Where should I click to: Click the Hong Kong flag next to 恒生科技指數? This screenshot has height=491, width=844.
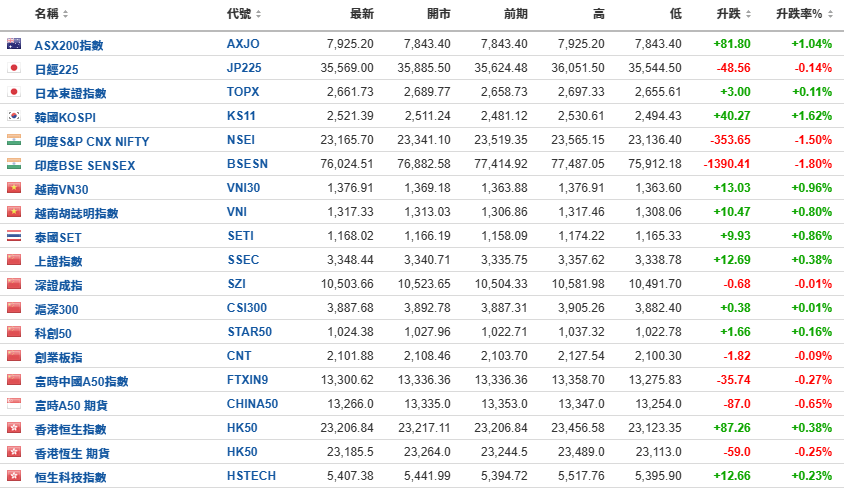pyautogui.click(x=14, y=476)
